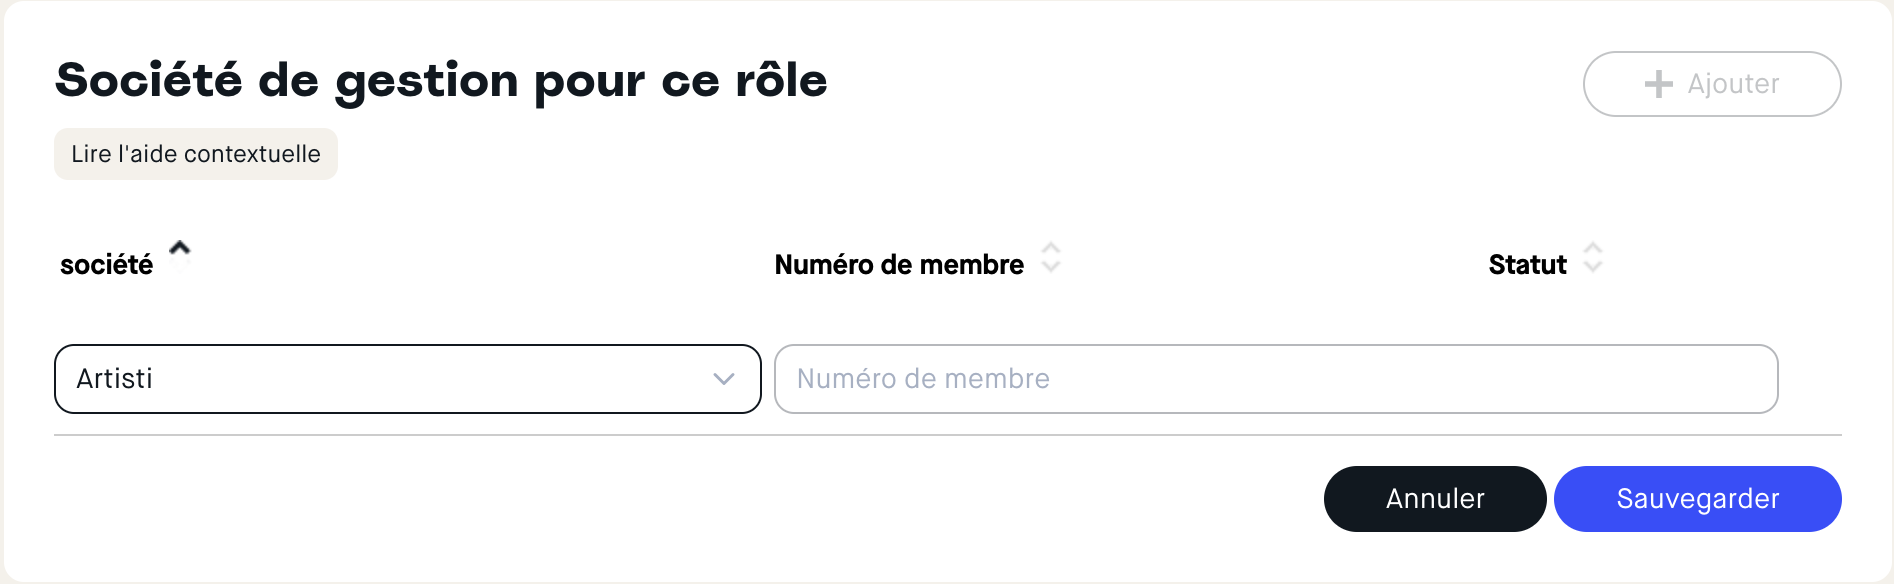This screenshot has width=1894, height=584.
Task: Click the Société de gestion pour ce rôle heading
Action: (441, 80)
